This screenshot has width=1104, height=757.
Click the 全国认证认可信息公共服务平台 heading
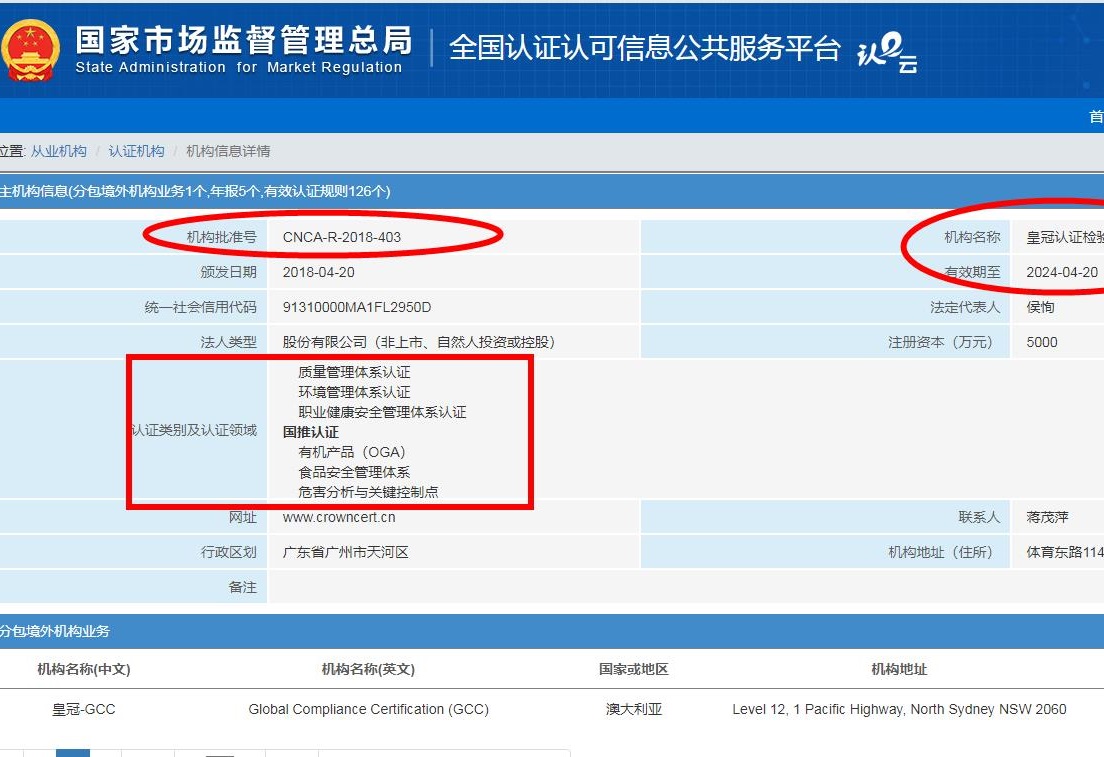click(x=644, y=48)
